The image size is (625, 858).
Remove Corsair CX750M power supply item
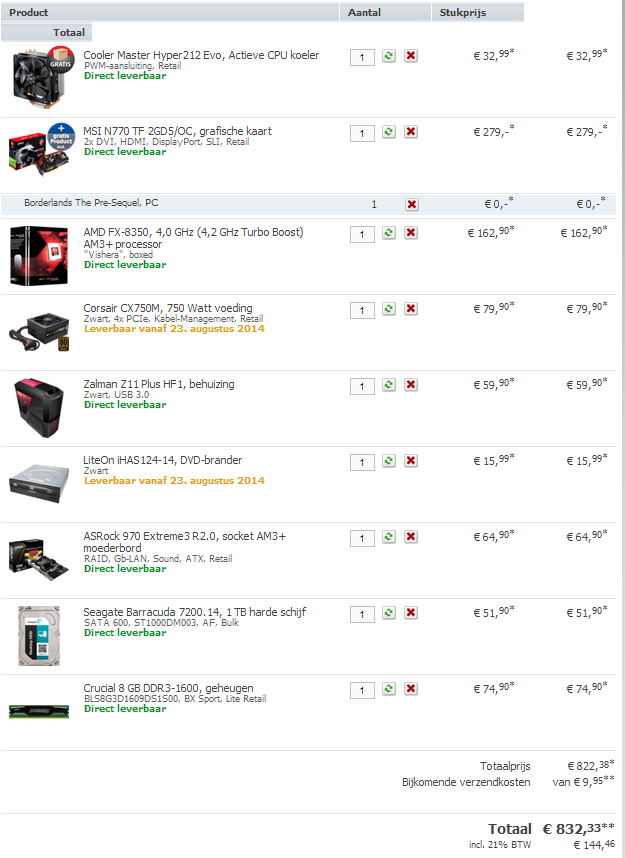tap(411, 309)
